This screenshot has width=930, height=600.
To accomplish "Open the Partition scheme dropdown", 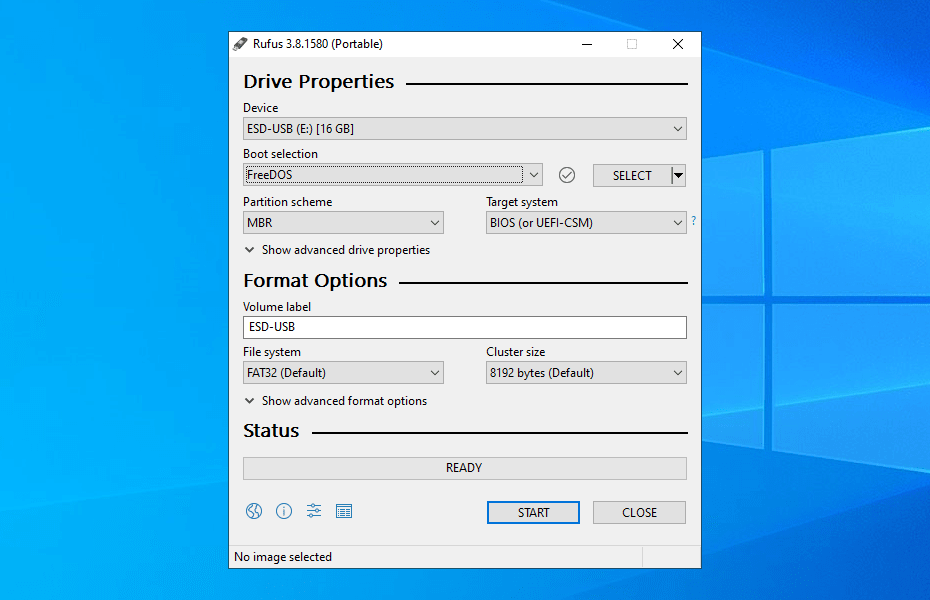I will click(x=343, y=223).
